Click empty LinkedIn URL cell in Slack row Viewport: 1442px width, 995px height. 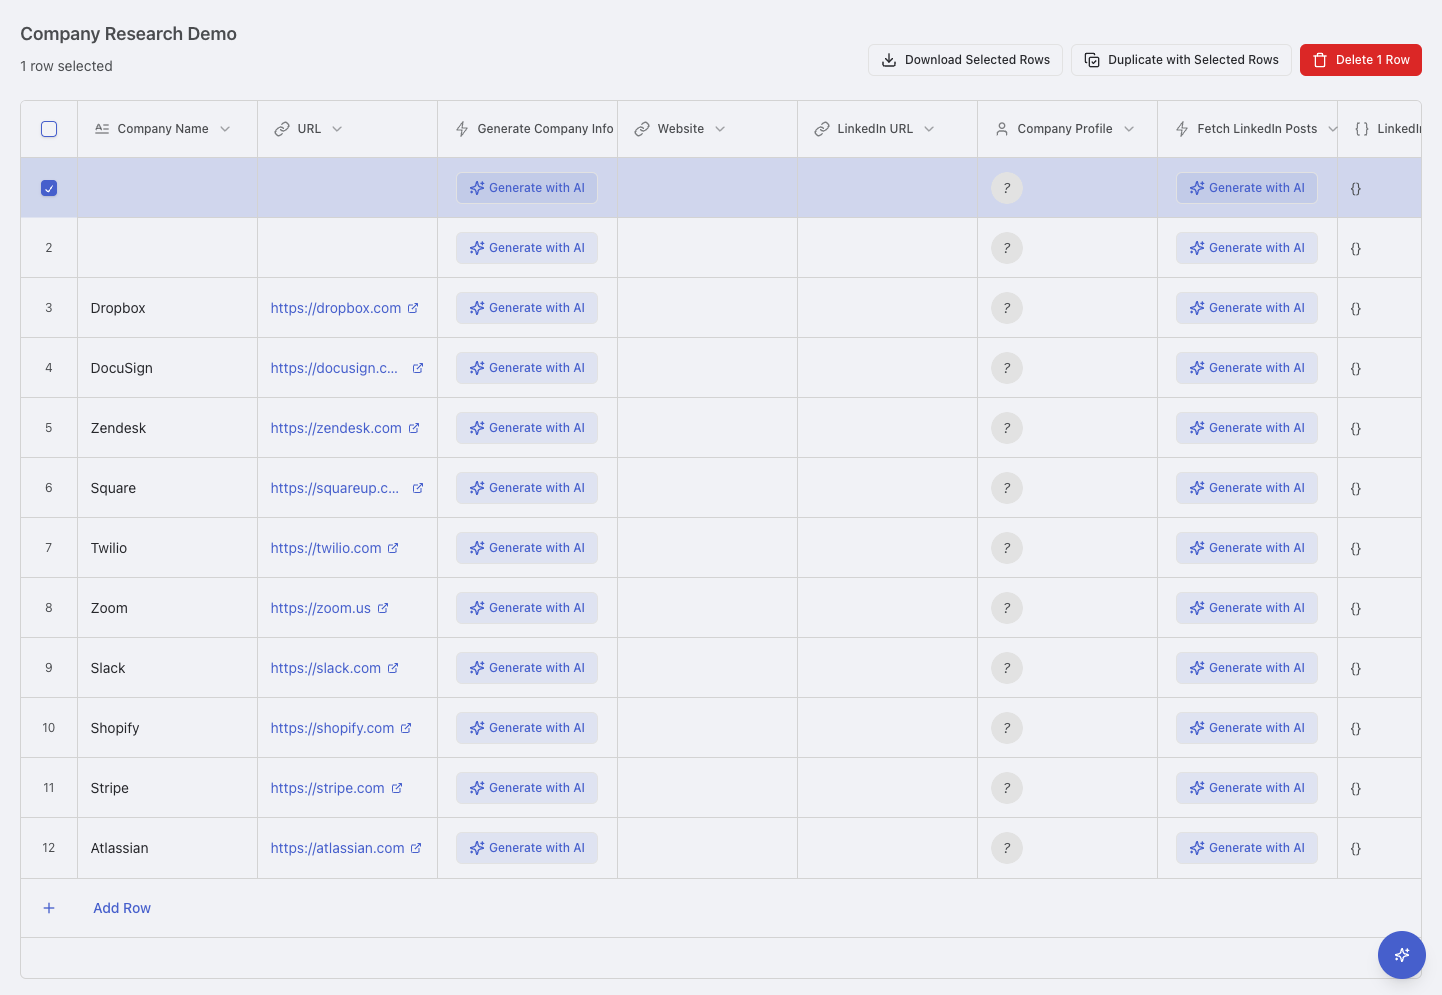click(x=888, y=668)
